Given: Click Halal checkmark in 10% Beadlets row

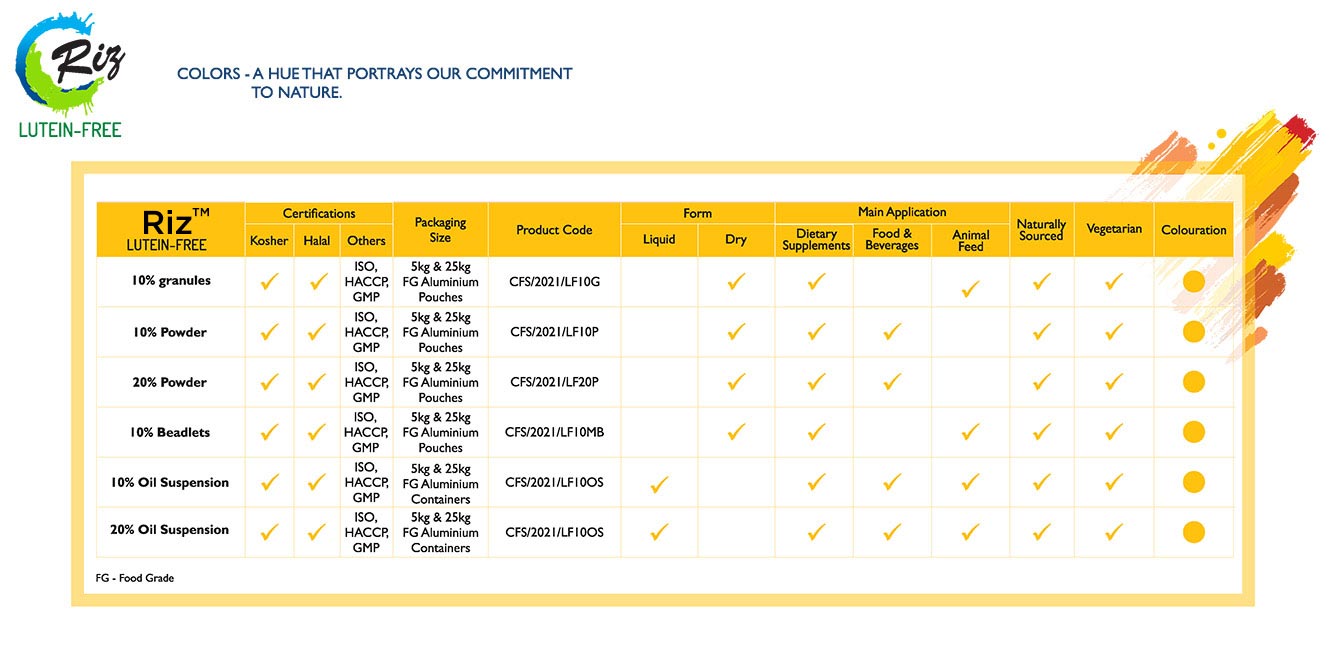Looking at the screenshot, I should coord(318,432).
